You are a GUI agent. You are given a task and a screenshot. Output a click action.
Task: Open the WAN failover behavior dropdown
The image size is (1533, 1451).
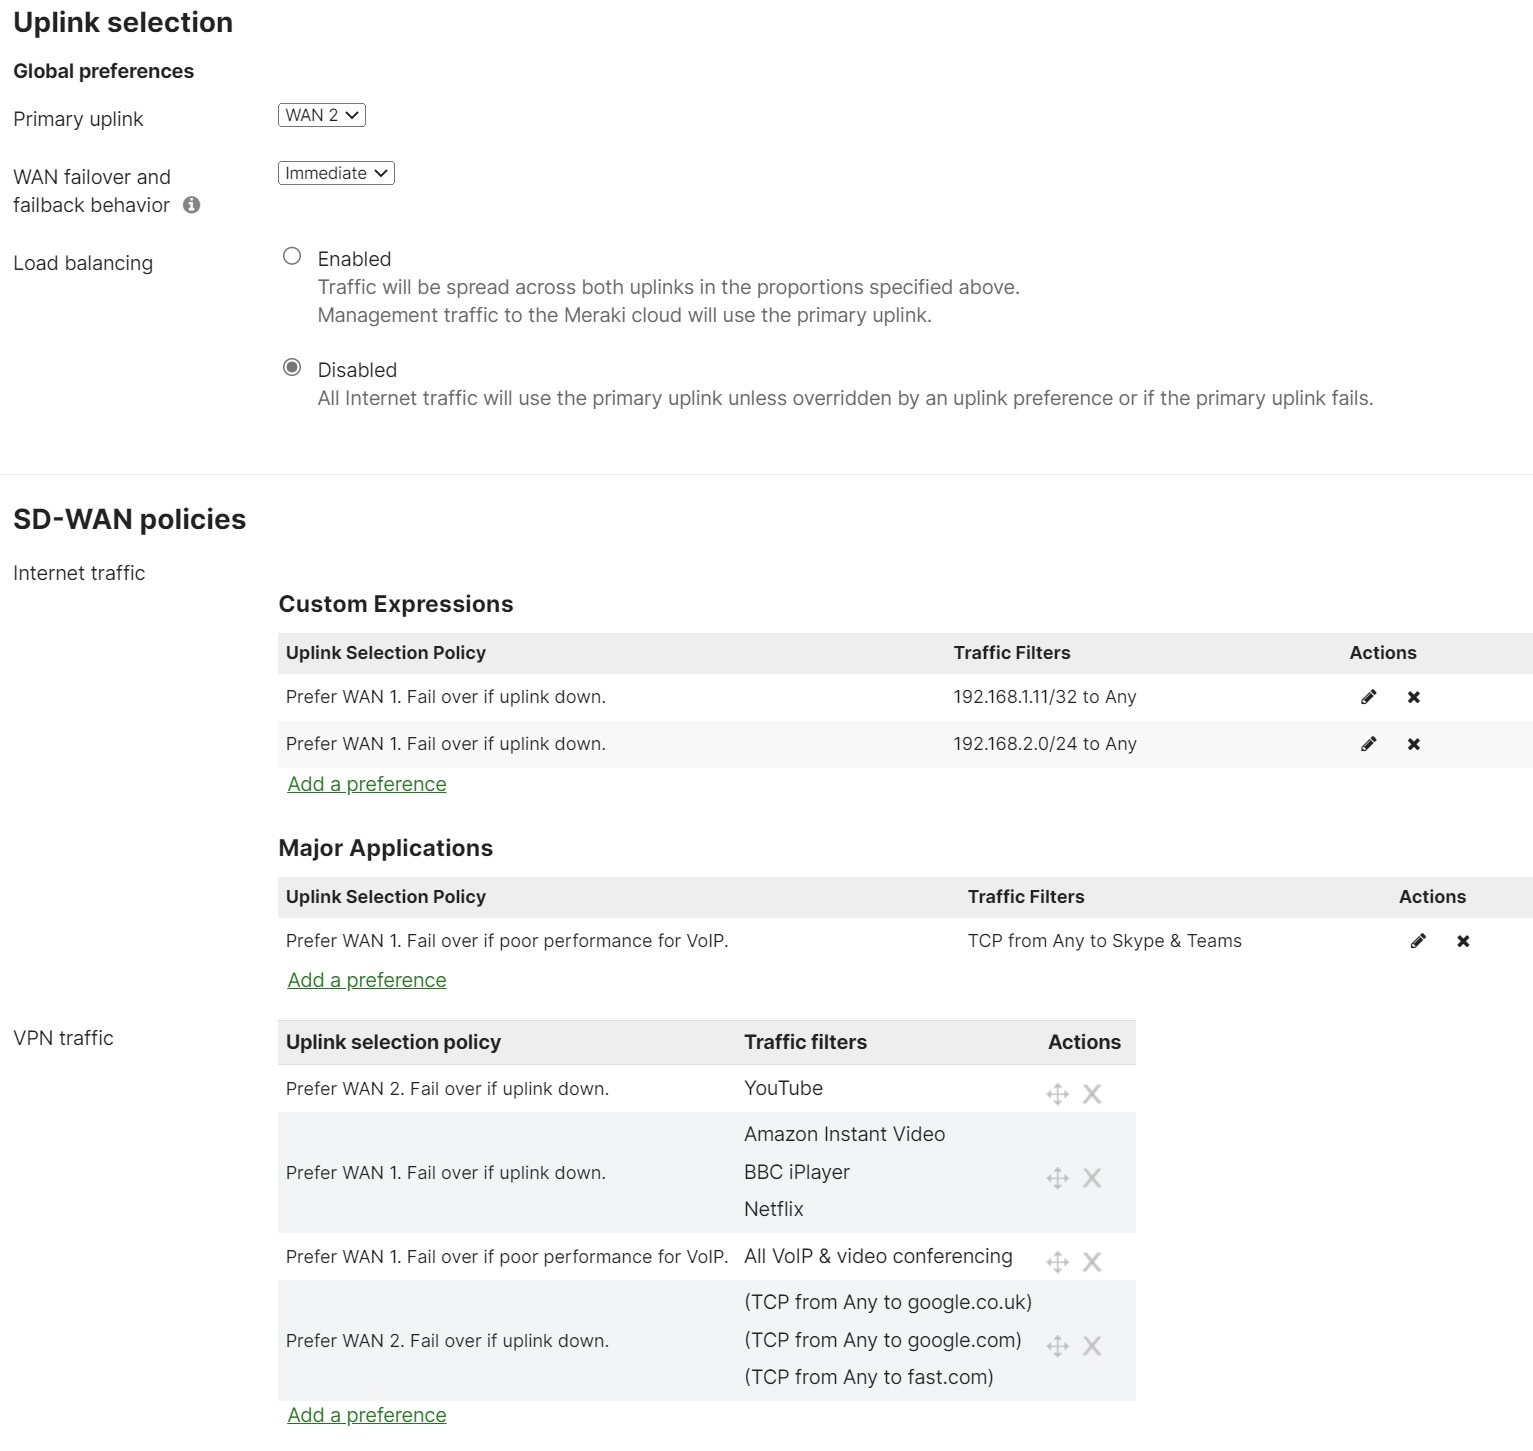pyautogui.click(x=336, y=173)
